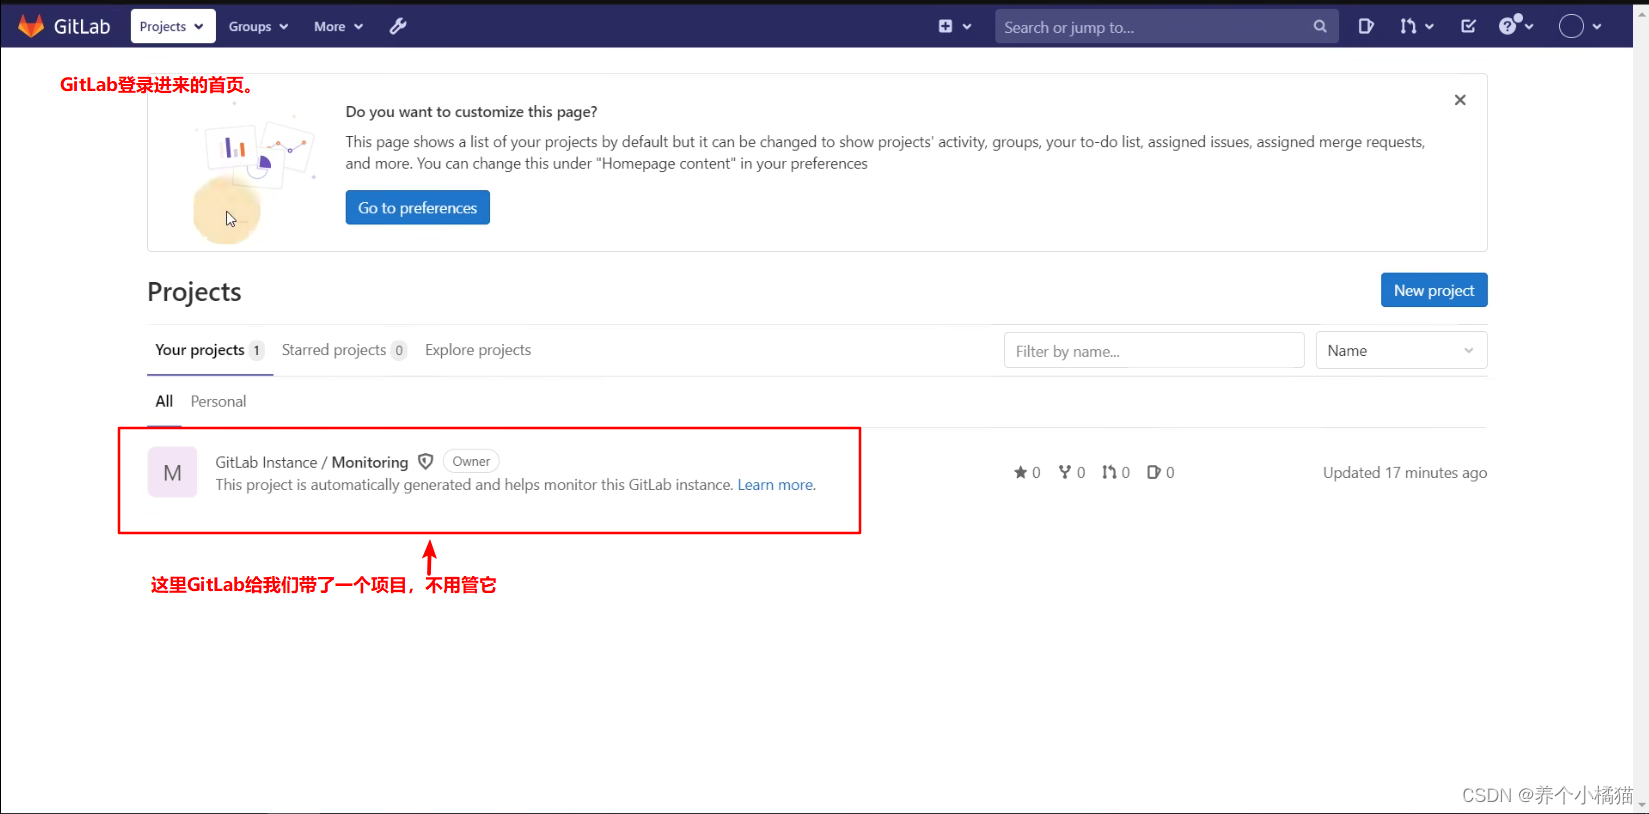
Task: Open the Name sort dropdown
Action: [x=1401, y=351]
